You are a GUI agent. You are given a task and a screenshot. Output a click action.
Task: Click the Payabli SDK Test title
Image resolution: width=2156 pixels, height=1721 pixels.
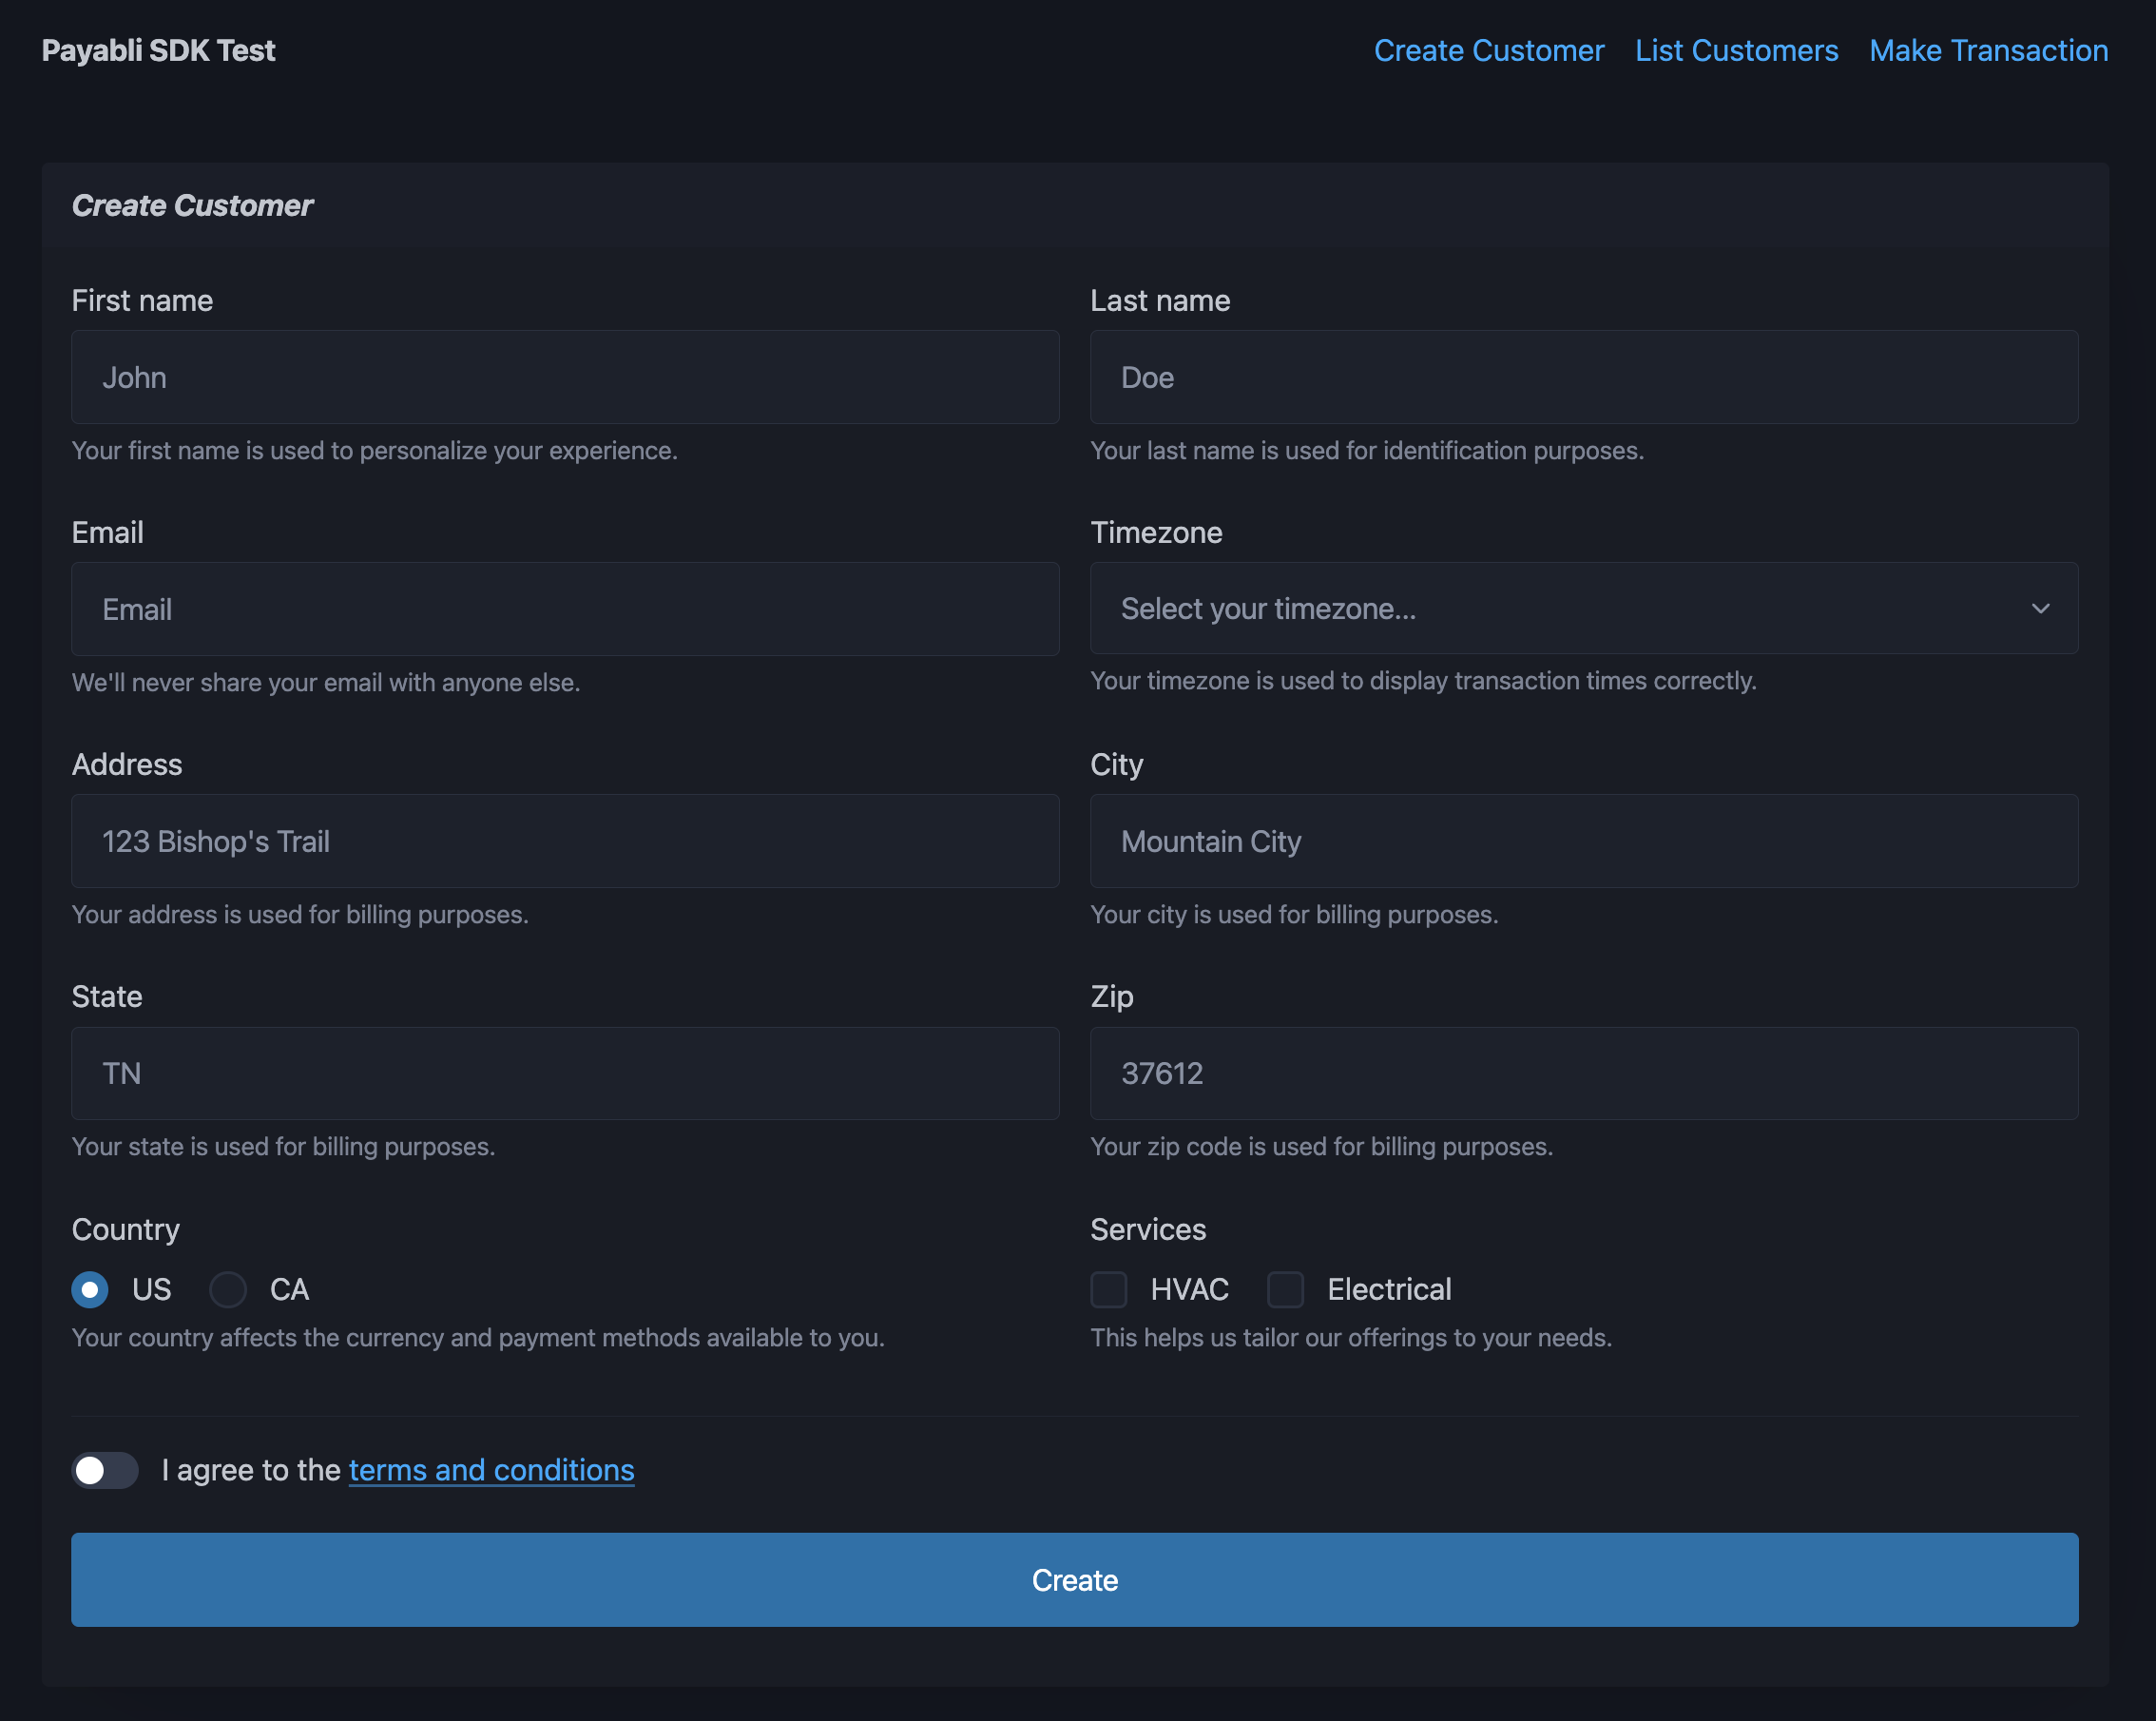point(158,50)
